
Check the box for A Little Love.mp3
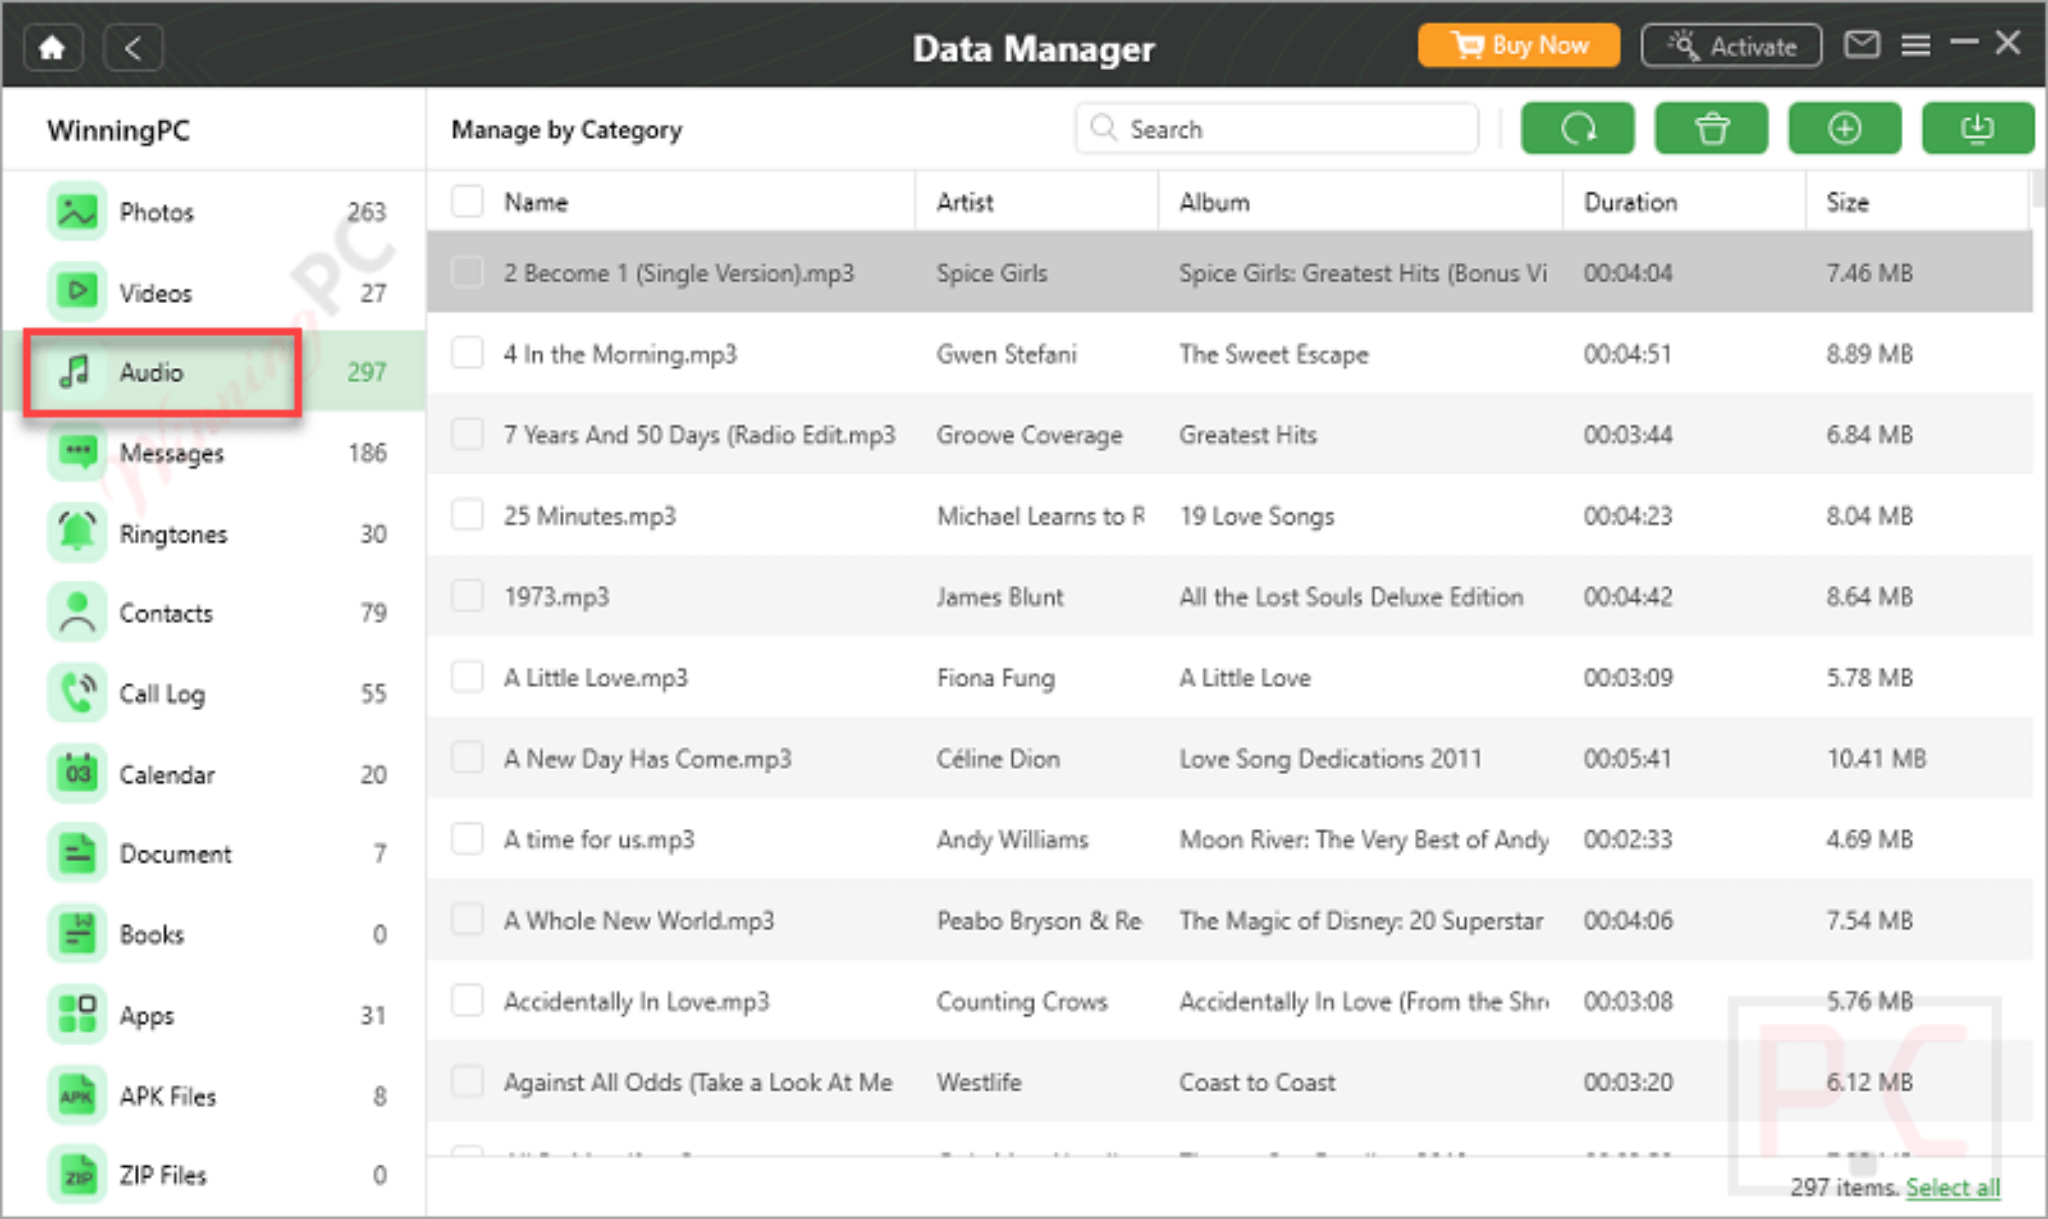pos(467,677)
